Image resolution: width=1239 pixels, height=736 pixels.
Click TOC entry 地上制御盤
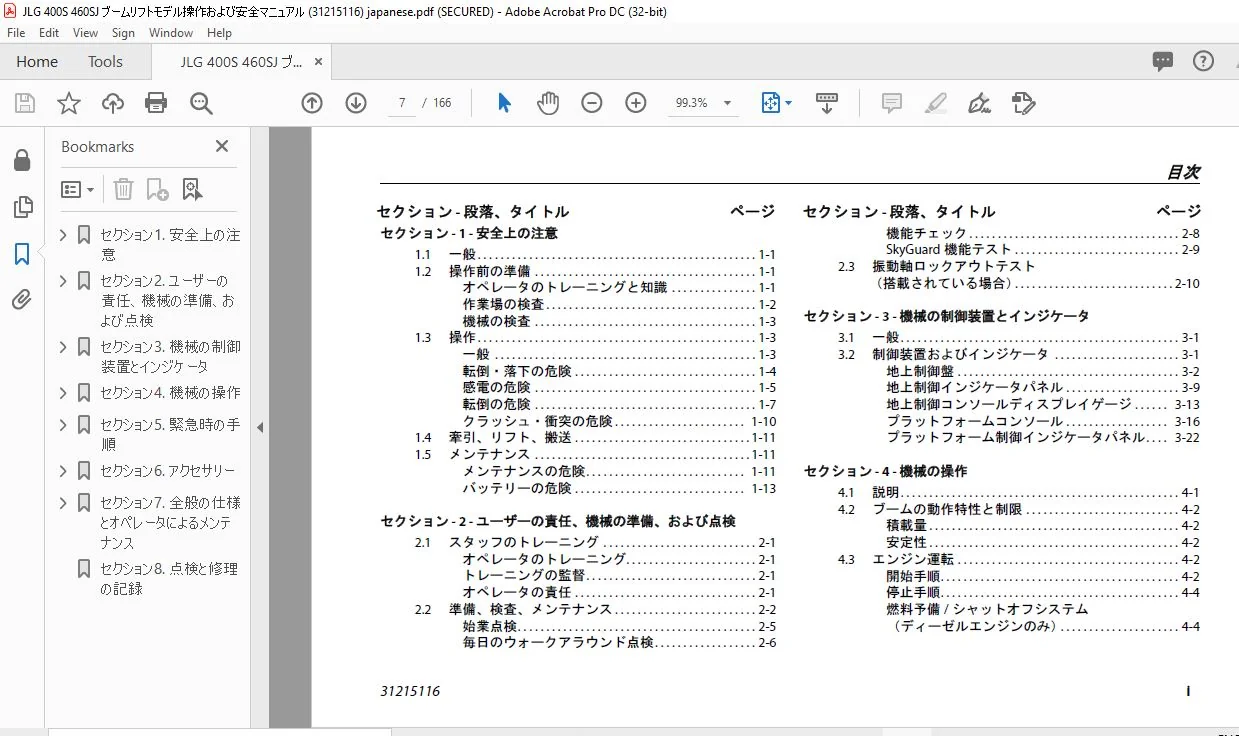[x=920, y=371]
